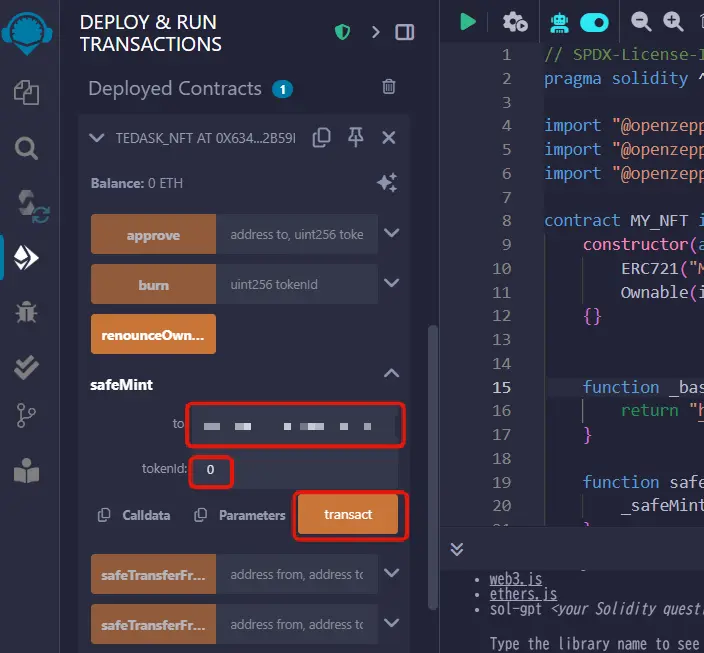
Task: Click 'pragma solidity' code line
Action: 624,79
